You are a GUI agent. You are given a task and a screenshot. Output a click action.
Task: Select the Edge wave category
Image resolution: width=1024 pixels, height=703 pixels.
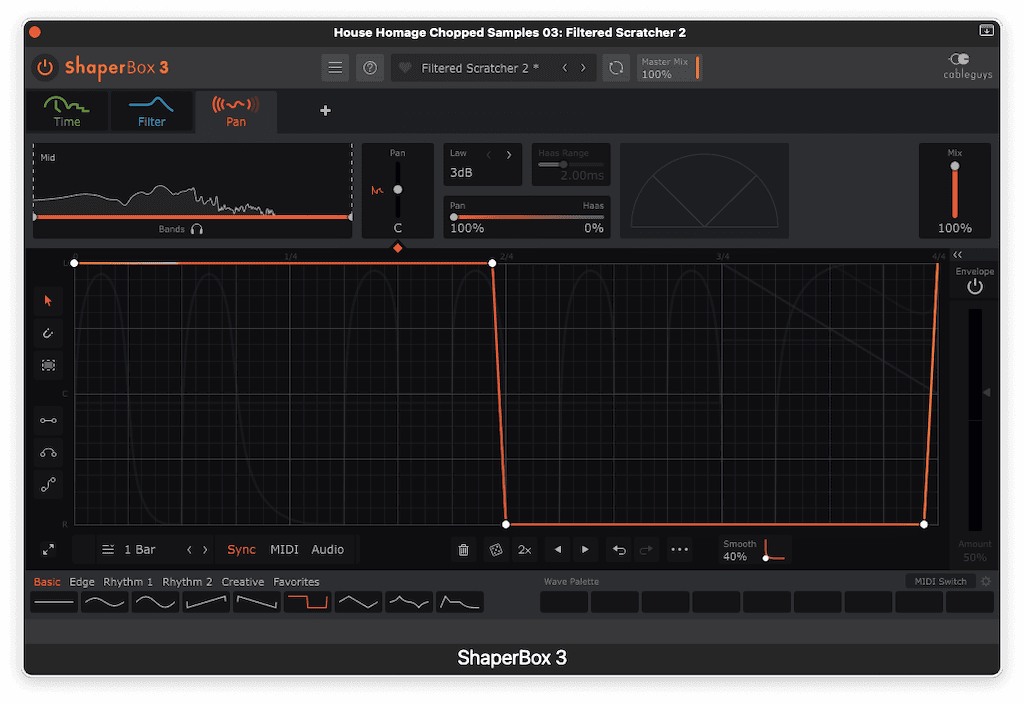(82, 581)
